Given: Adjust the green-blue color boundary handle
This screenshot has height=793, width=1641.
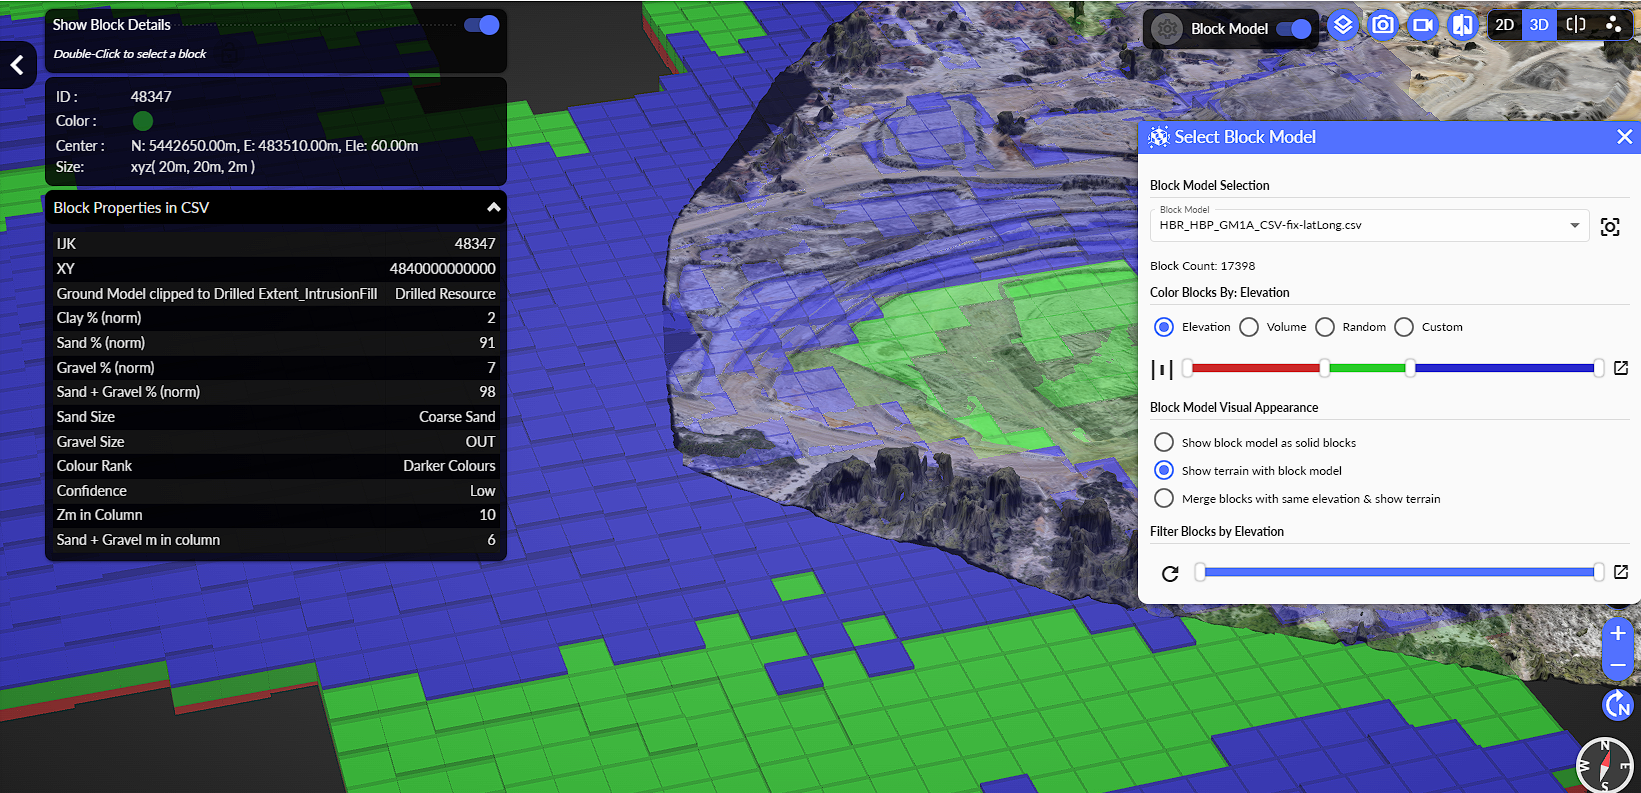Looking at the screenshot, I should 1410,368.
